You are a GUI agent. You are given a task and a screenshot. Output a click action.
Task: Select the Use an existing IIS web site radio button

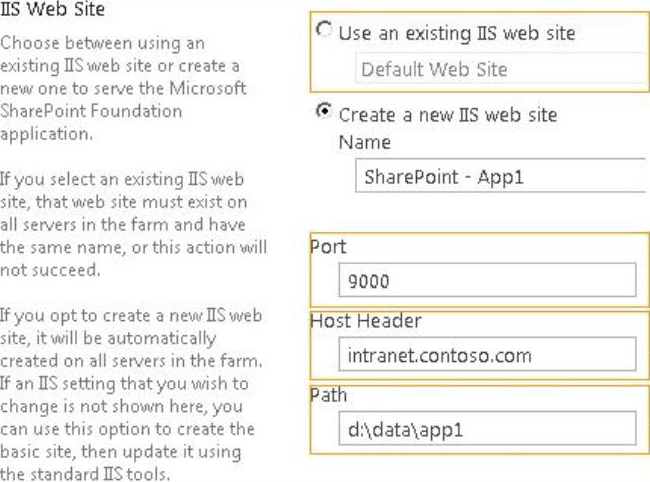point(324,30)
